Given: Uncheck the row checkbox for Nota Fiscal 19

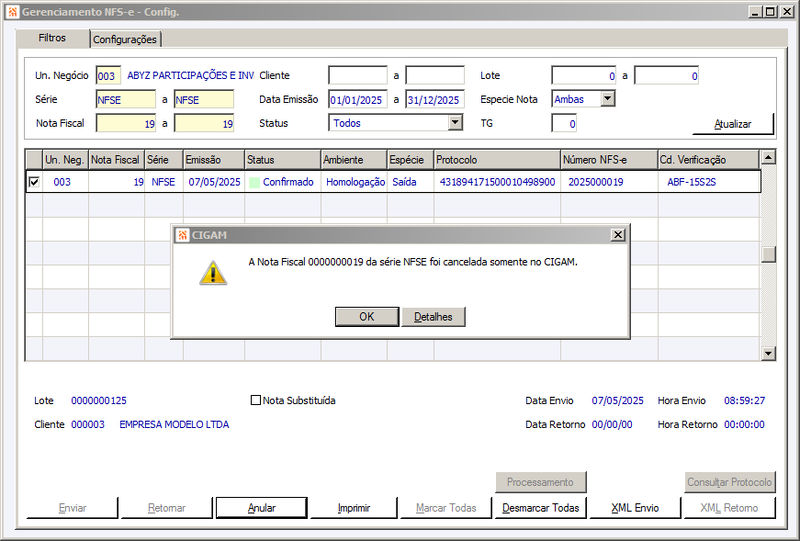Looking at the screenshot, I should (x=34, y=182).
